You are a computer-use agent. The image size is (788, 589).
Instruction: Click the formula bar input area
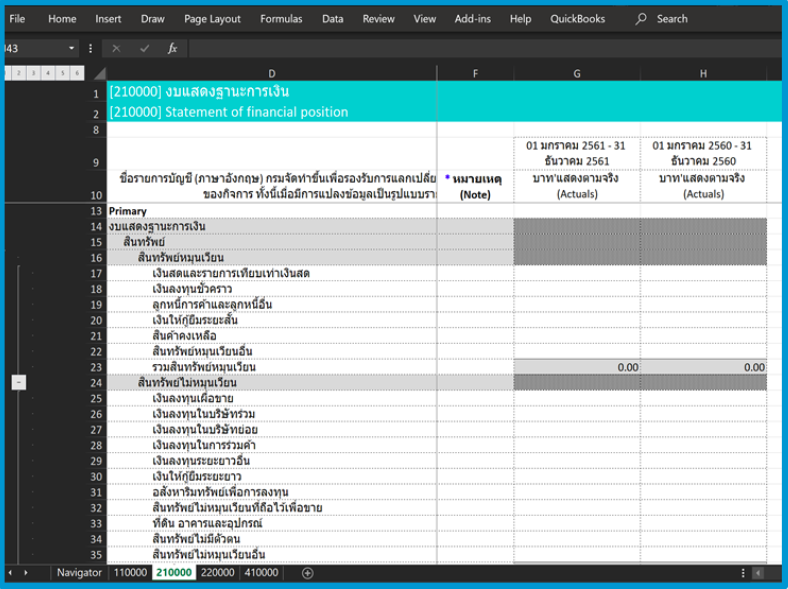485,48
